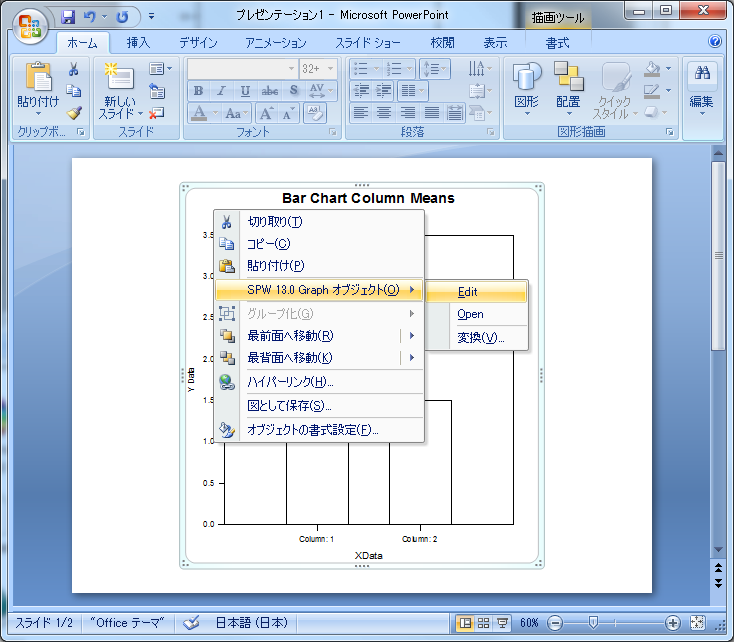Switch to the アニメーション tab
Image resolution: width=734 pixels, height=642 pixels.
point(276,43)
